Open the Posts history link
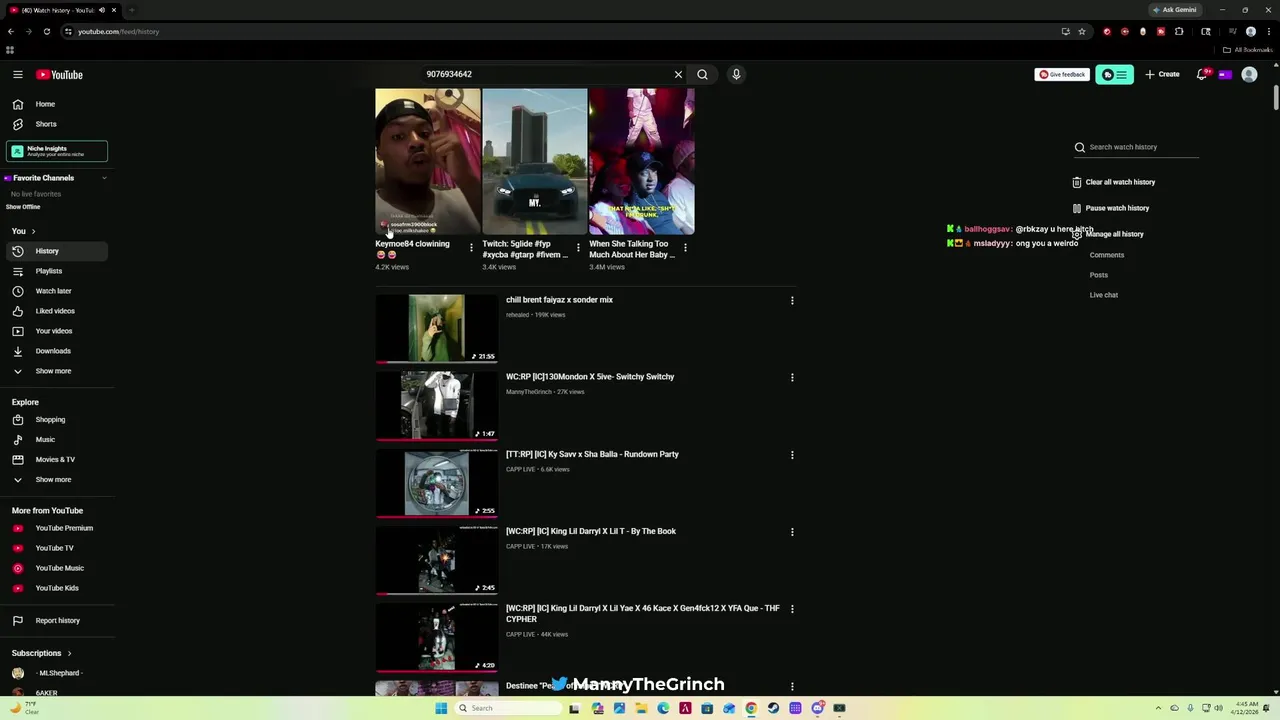 pos(1099,275)
